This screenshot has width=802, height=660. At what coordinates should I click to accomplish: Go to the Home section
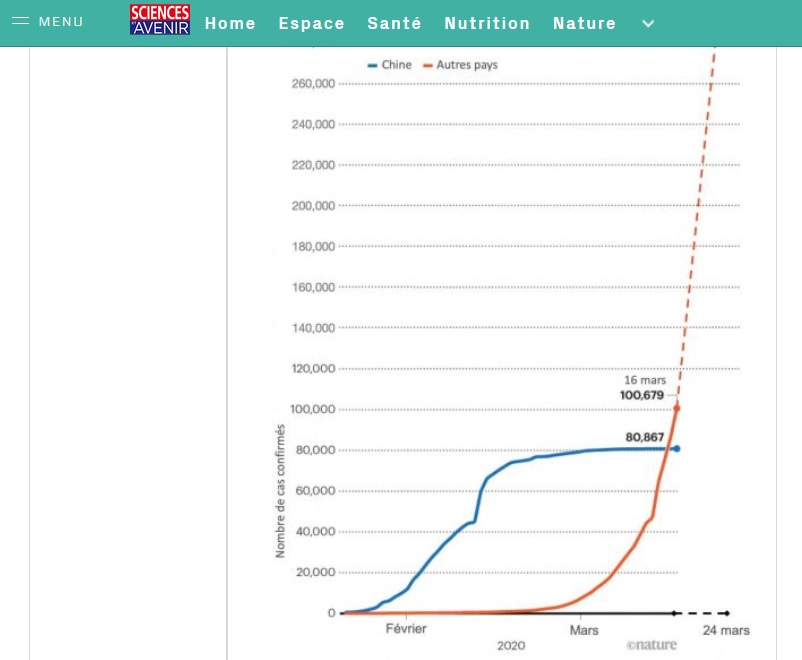(230, 23)
